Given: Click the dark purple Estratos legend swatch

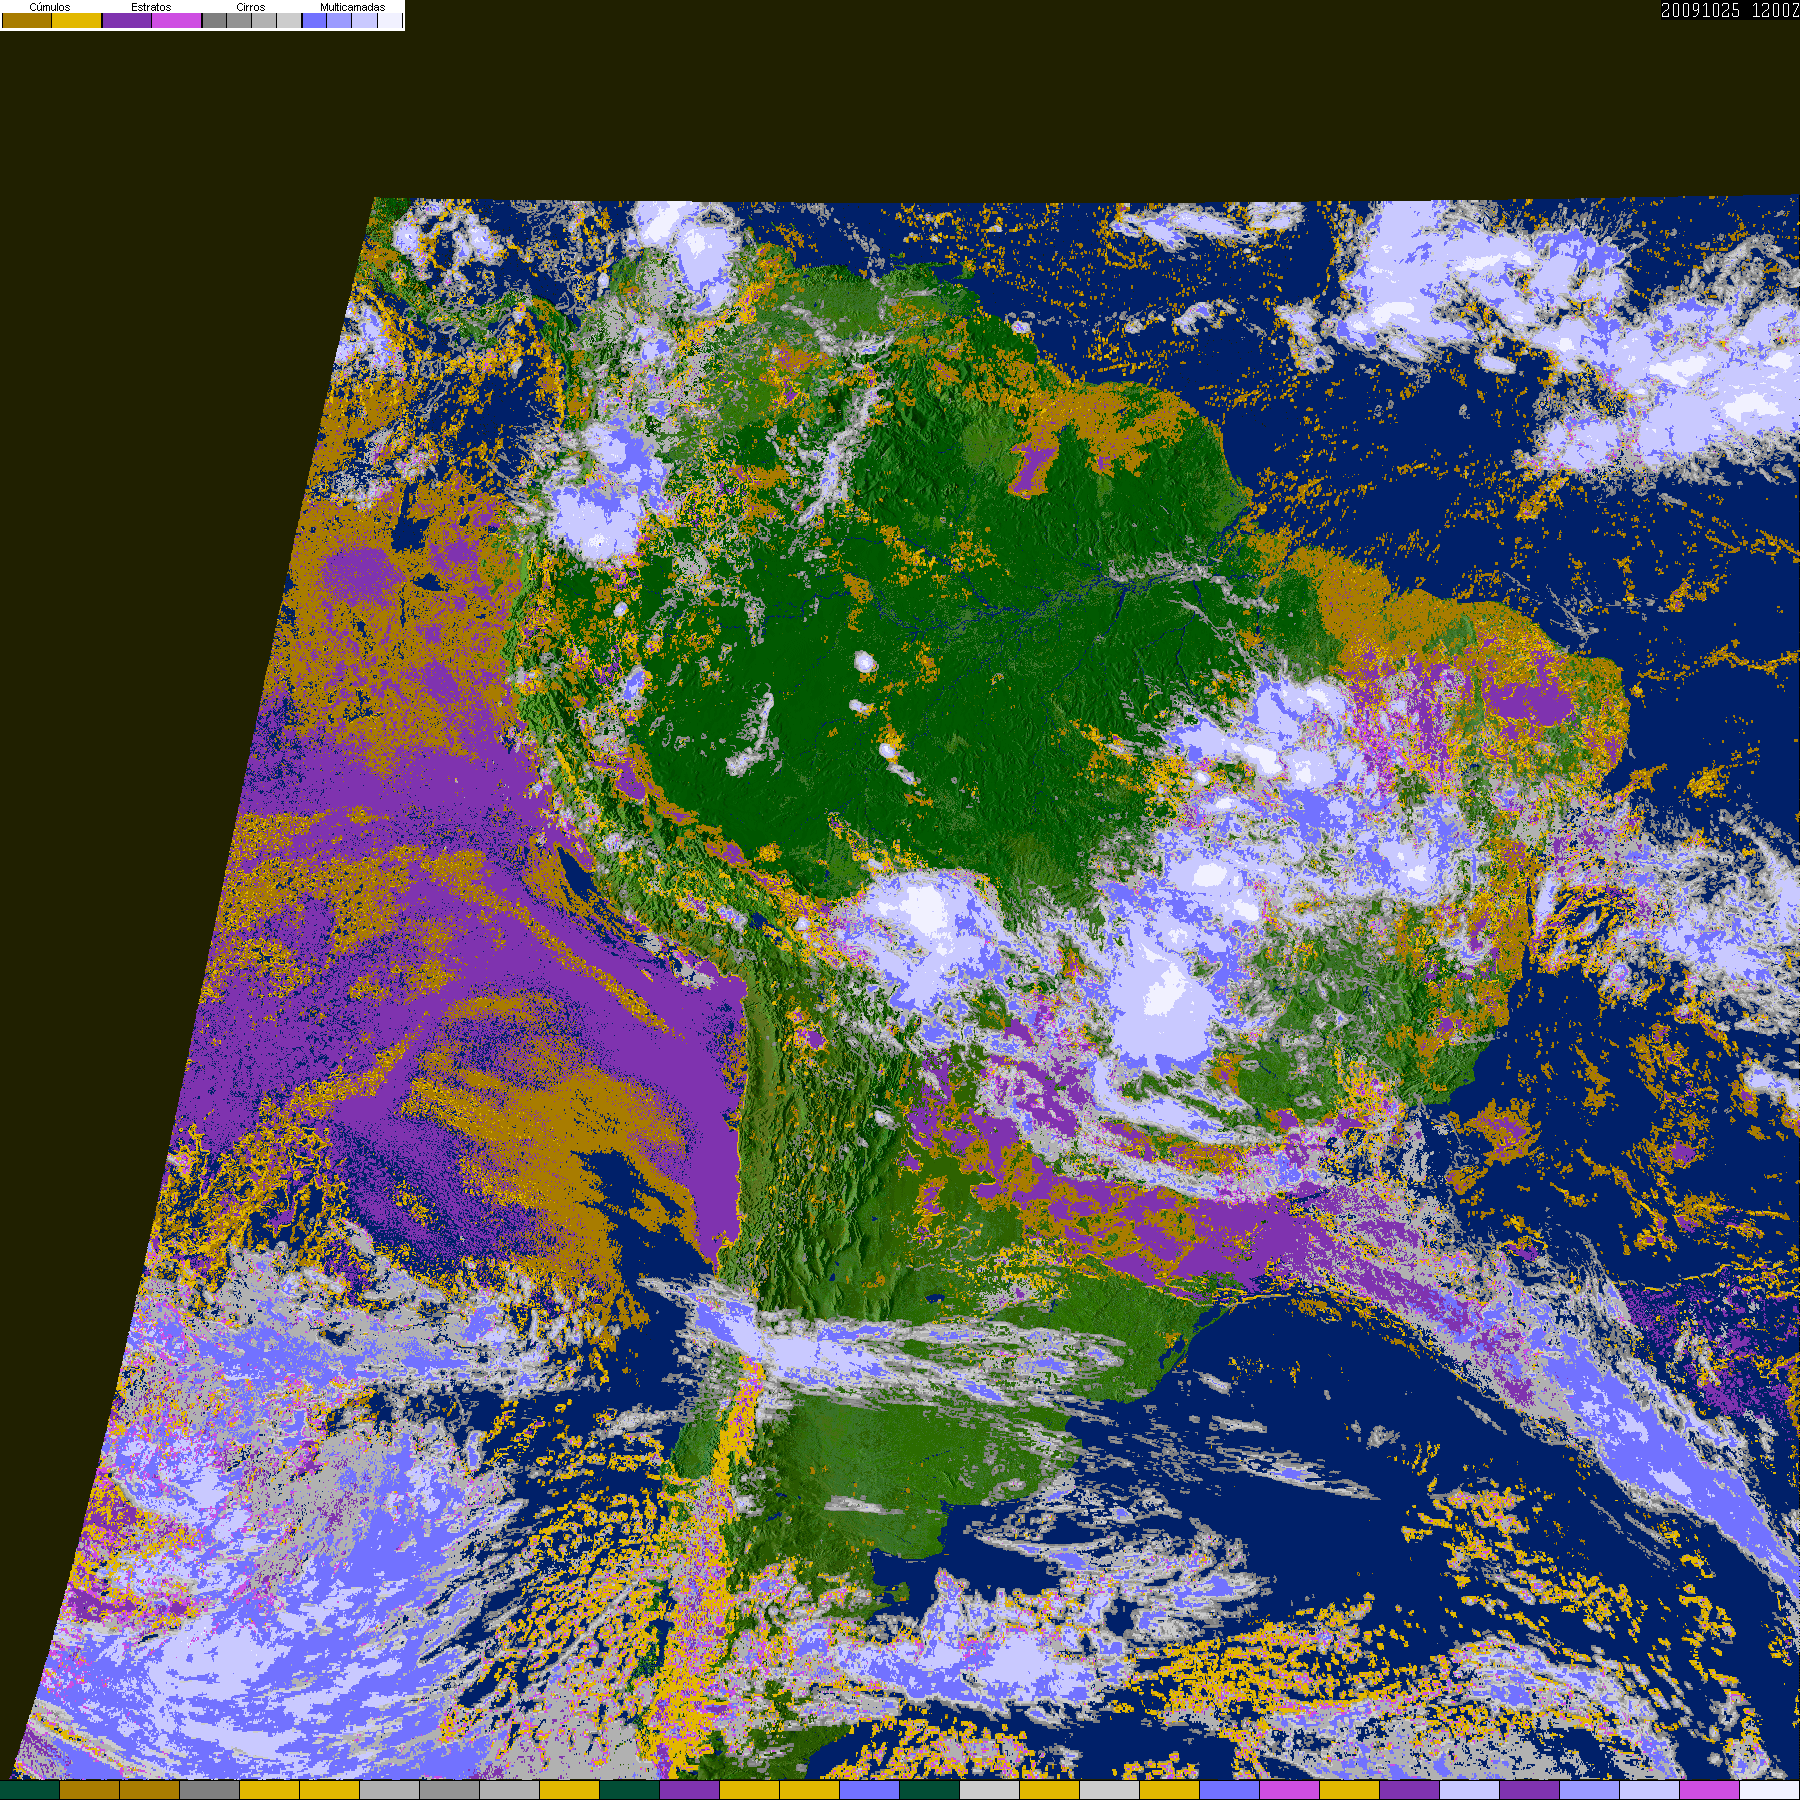Looking at the screenshot, I should (127, 20).
